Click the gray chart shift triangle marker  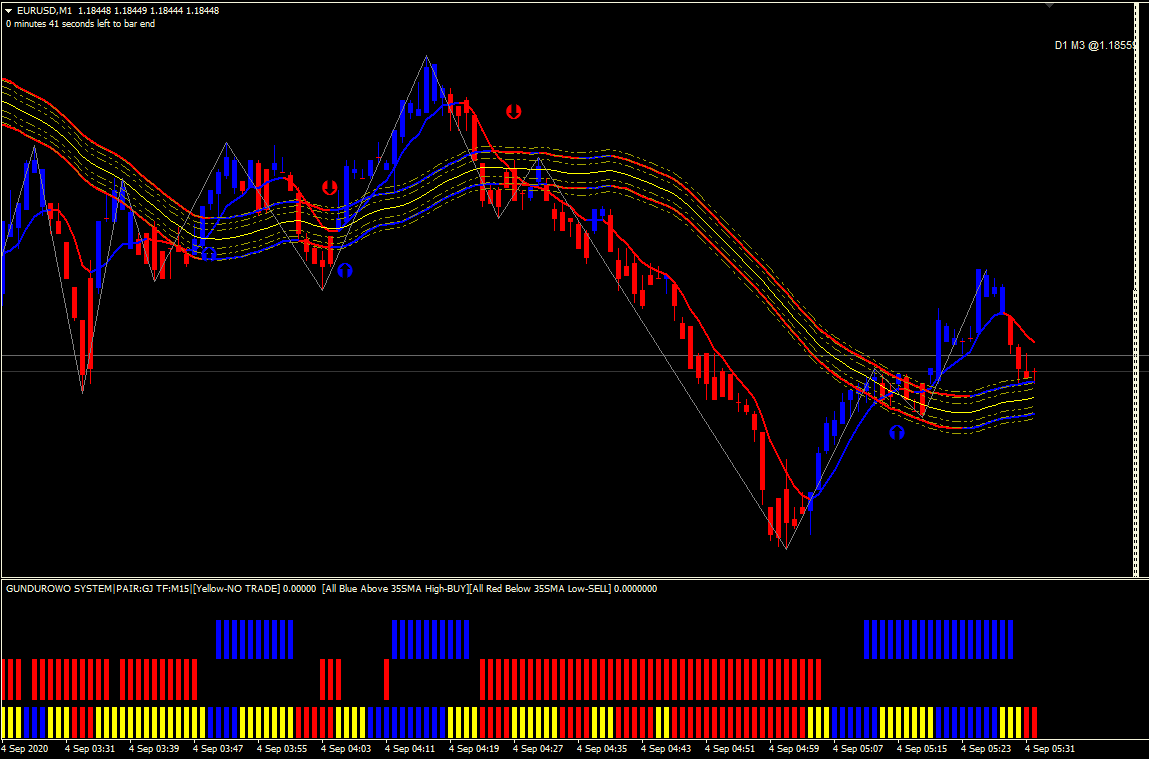point(1048,6)
